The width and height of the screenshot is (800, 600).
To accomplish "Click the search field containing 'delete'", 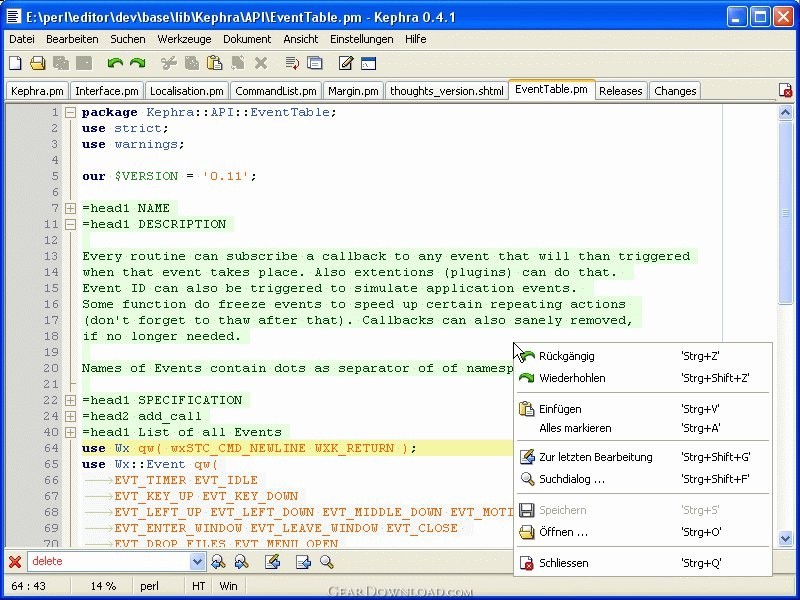I will click(109, 562).
